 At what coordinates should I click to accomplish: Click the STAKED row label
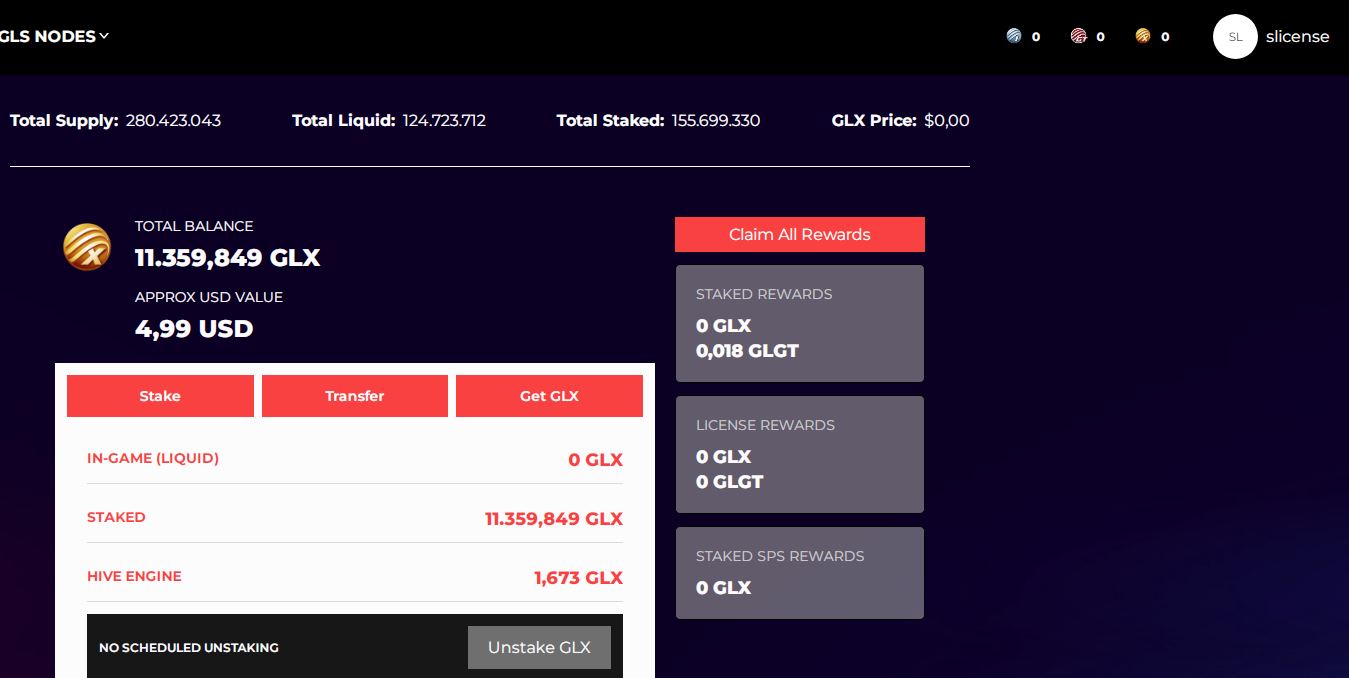coord(116,517)
